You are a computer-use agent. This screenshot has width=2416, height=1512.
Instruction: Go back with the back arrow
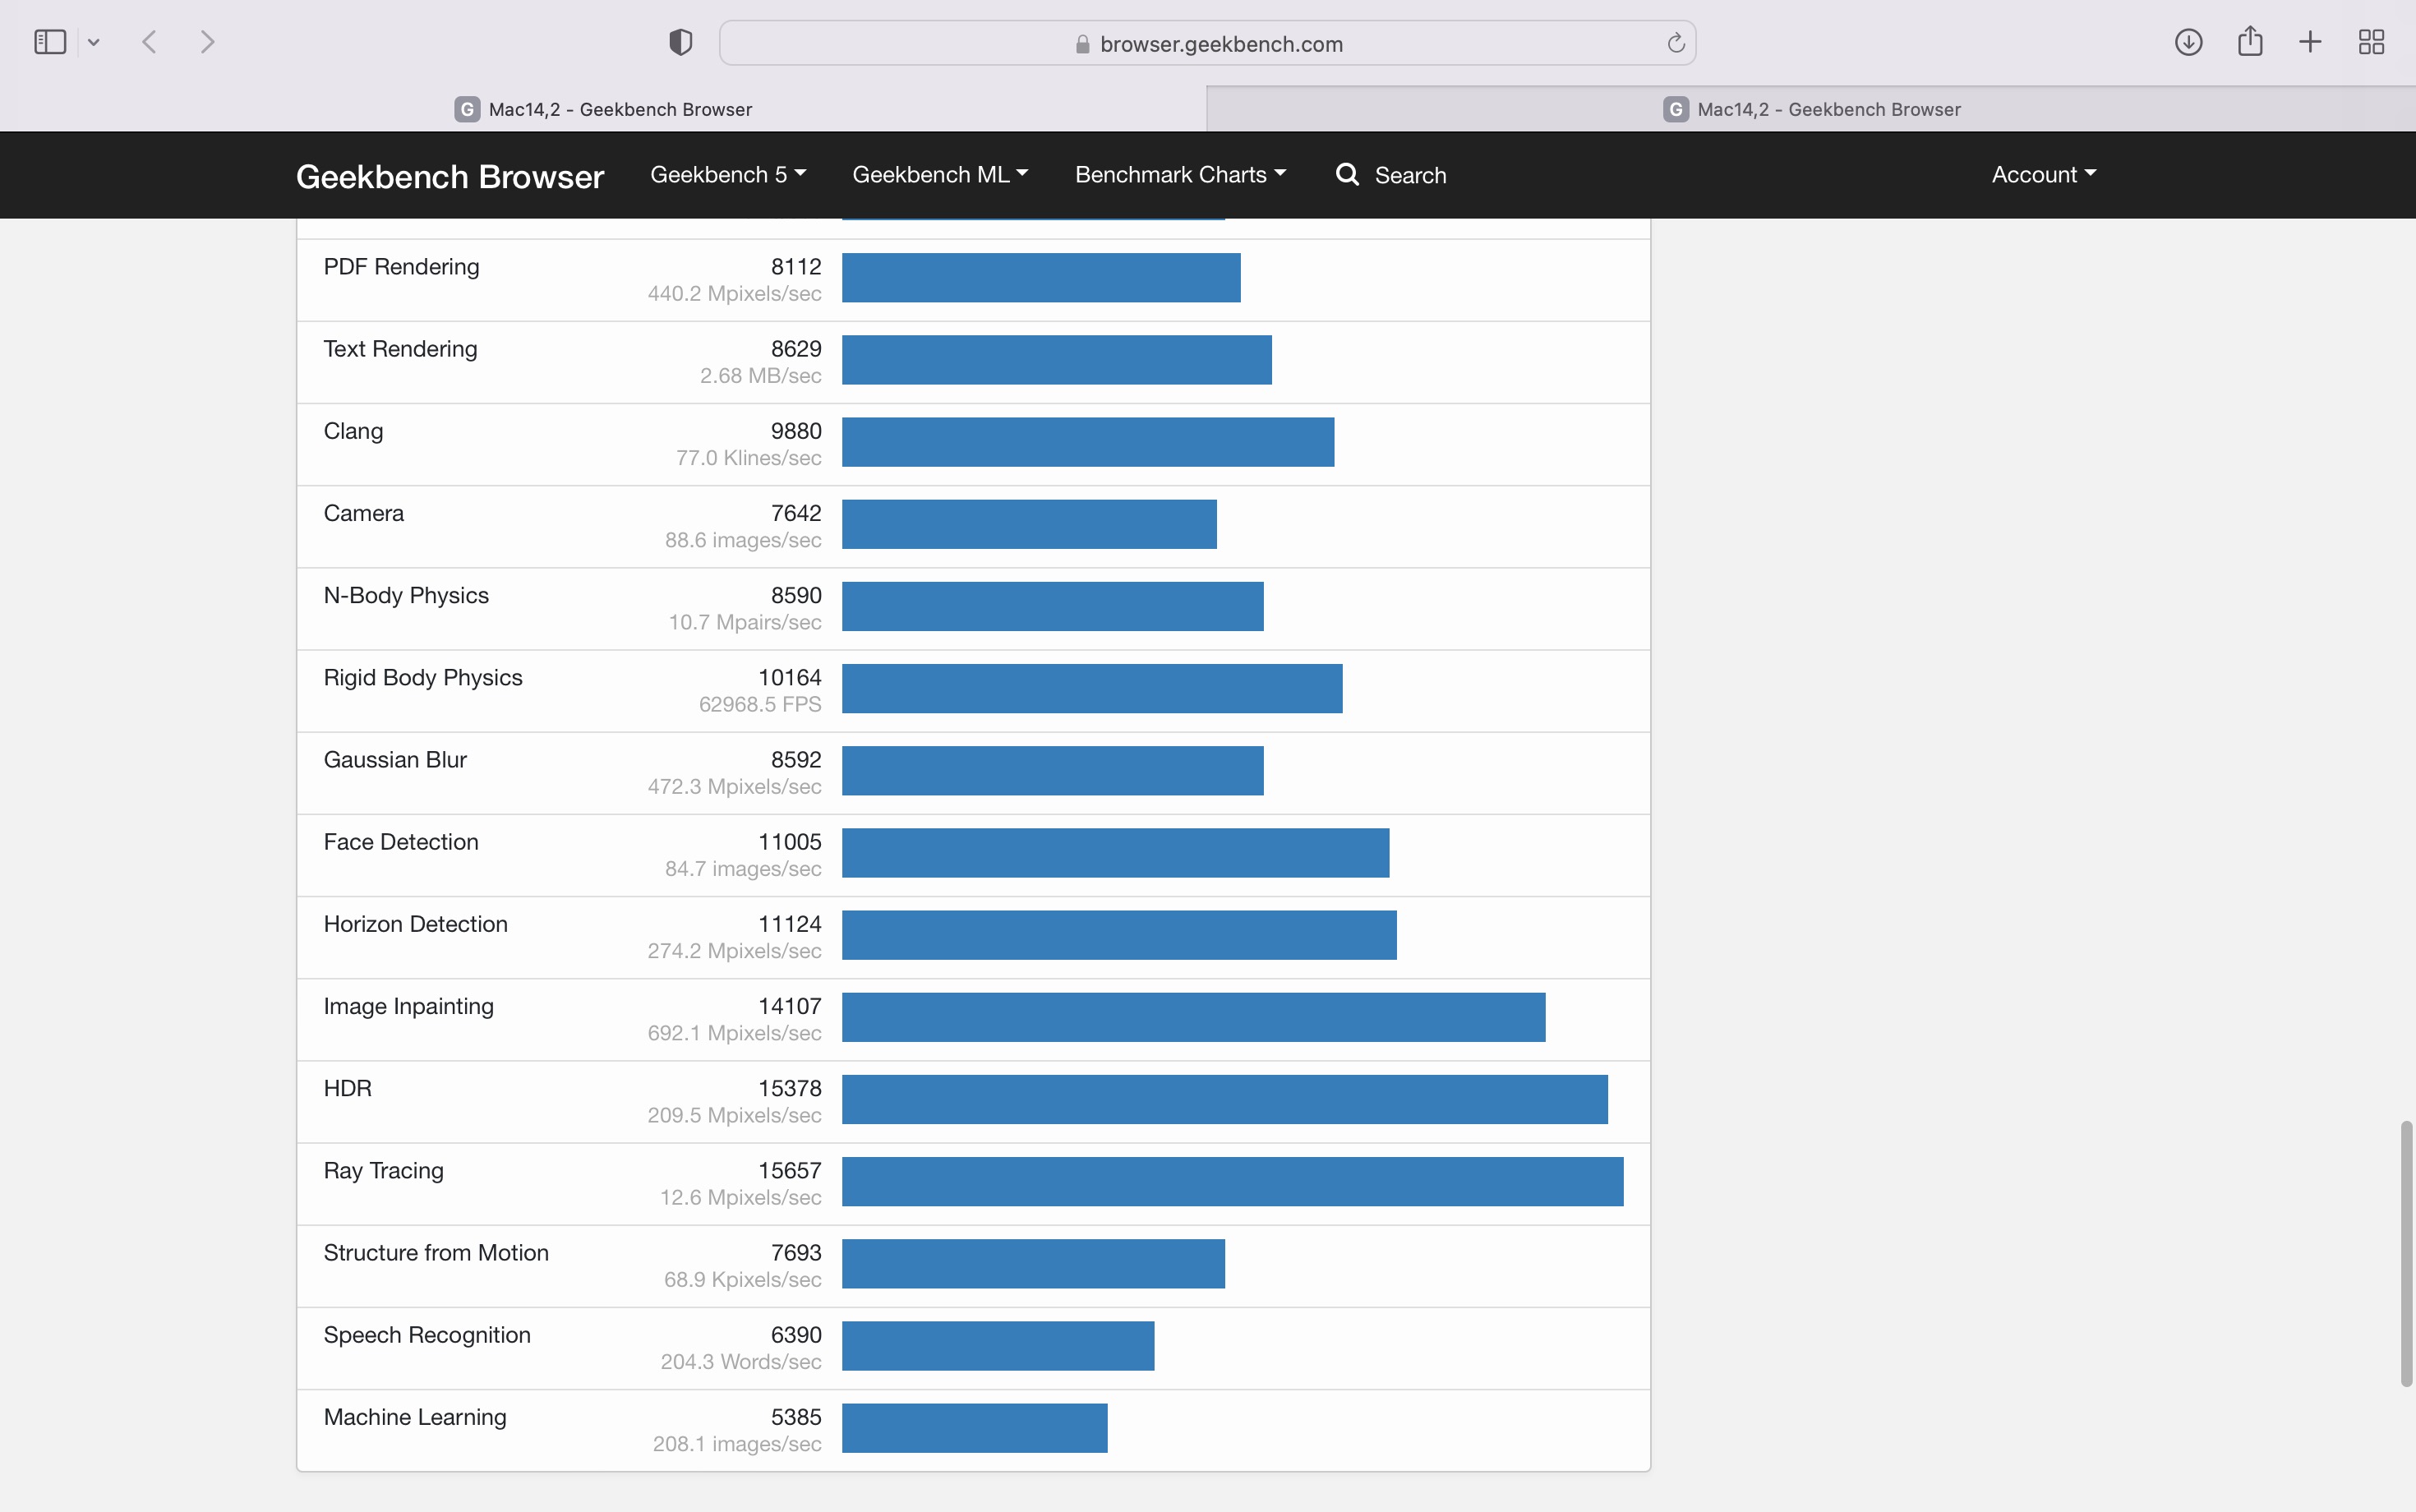coord(150,42)
